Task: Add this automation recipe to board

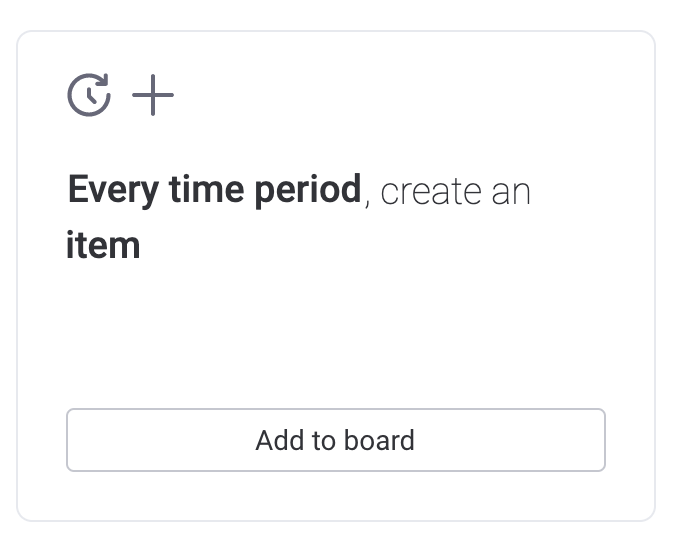Action: pos(335,440)
